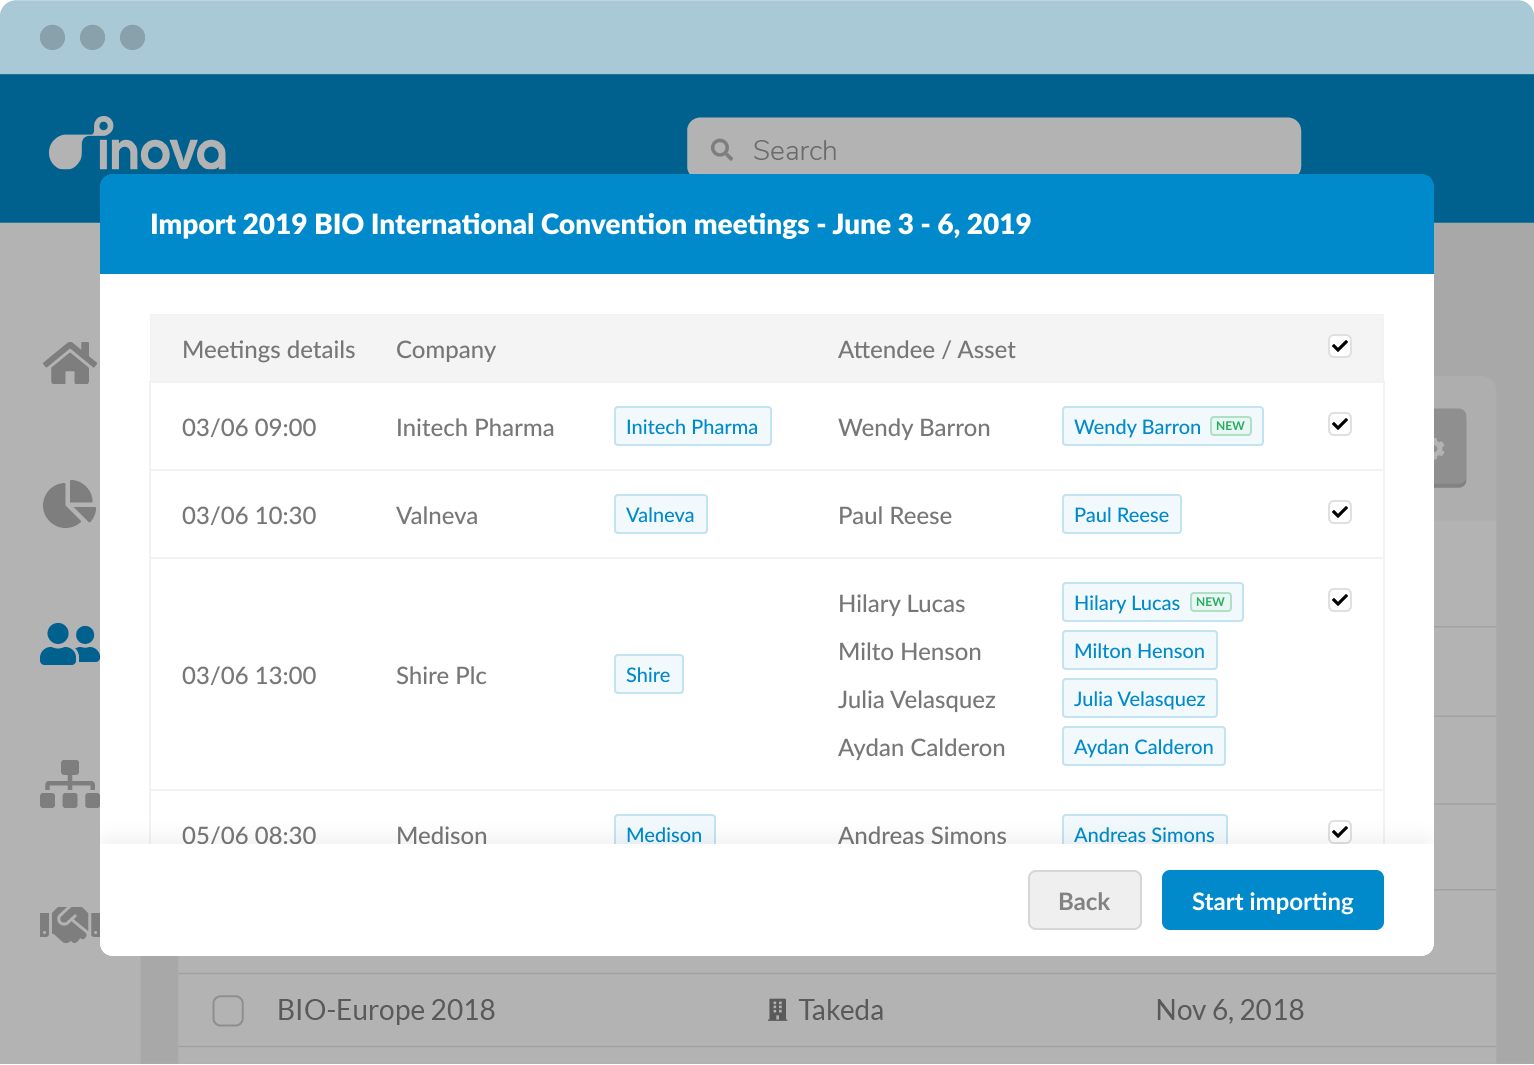Click the Hilary Lucas NEW attendee tag

pyautogui.click(x=1152, y=603)
